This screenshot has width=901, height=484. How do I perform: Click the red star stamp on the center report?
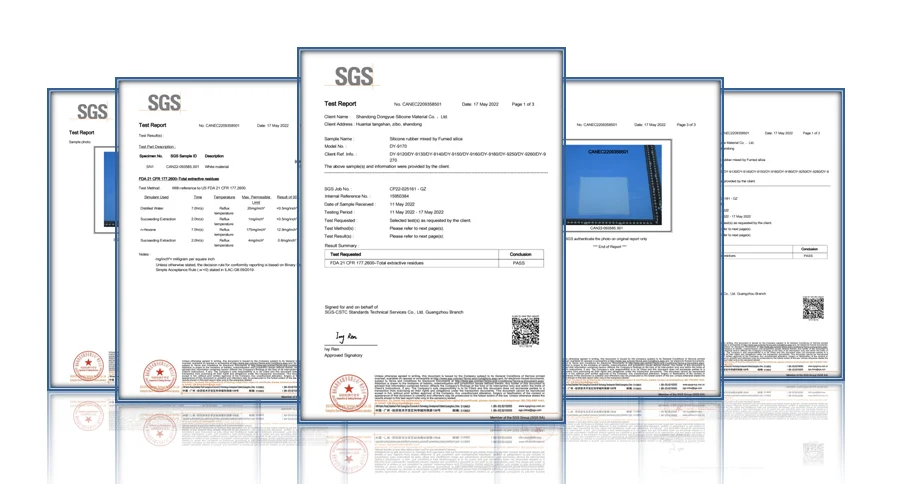pyautogui.click(x=348, y=393)
